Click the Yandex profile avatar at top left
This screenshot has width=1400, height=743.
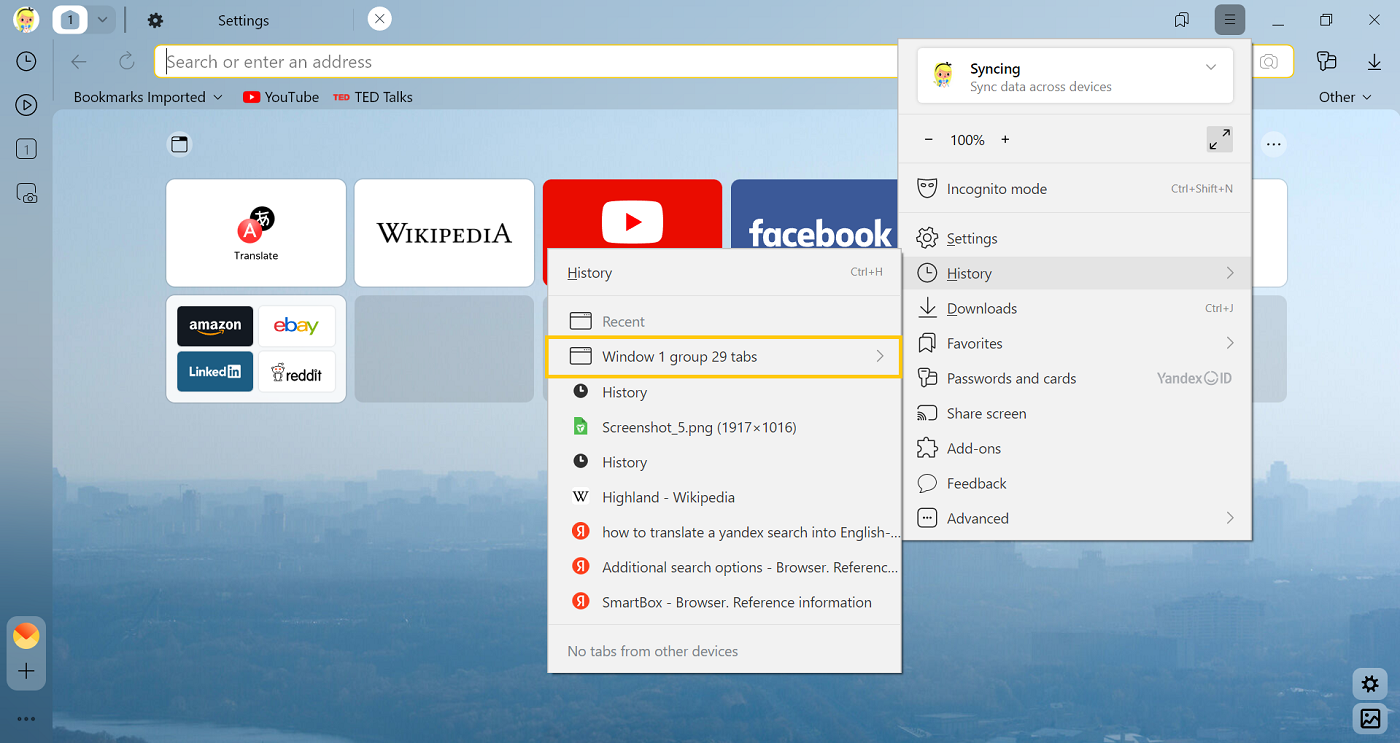coord(25,19)
